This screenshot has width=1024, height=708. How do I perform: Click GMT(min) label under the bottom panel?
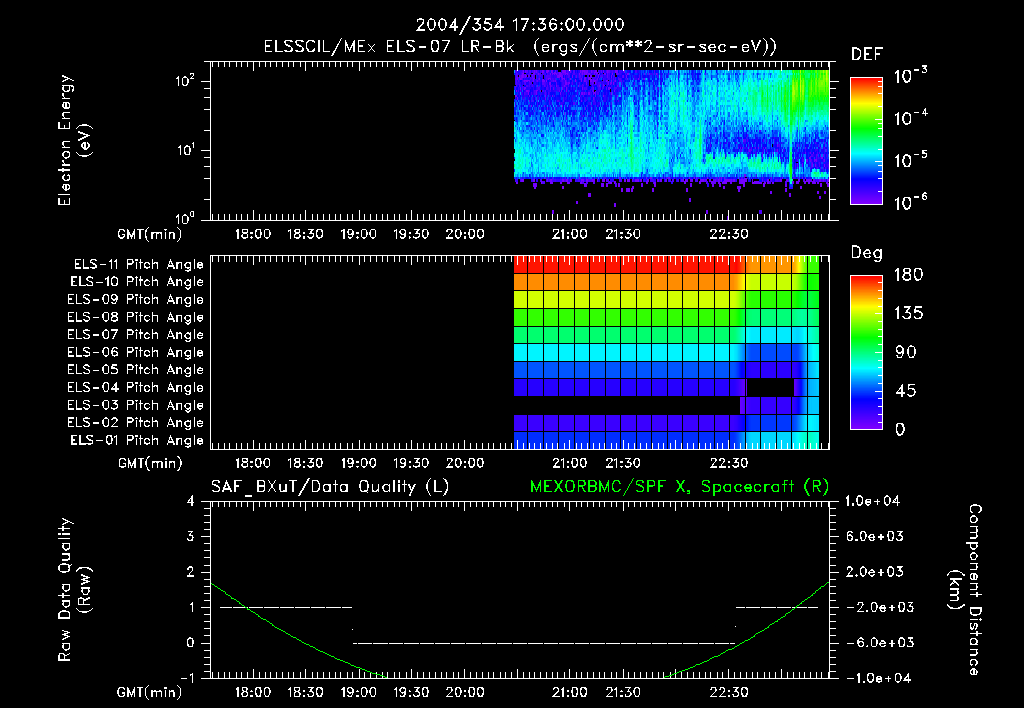tap(149, 692)
